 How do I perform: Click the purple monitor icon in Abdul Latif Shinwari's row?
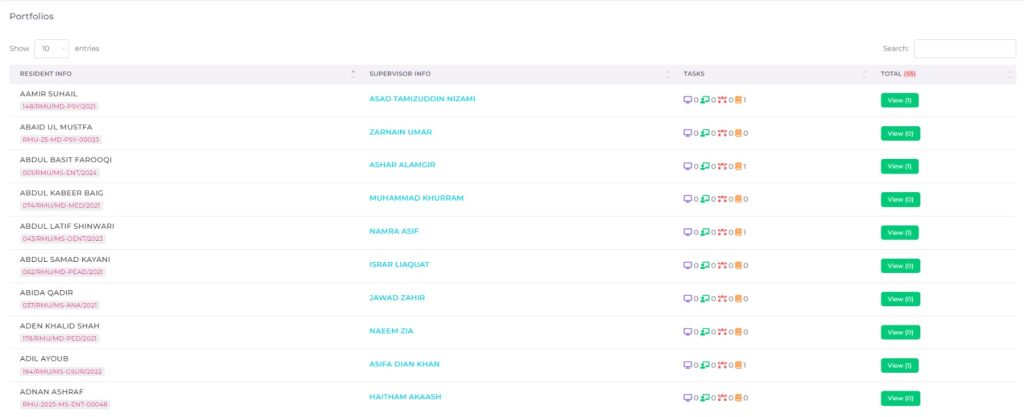[x=687, y=232]
